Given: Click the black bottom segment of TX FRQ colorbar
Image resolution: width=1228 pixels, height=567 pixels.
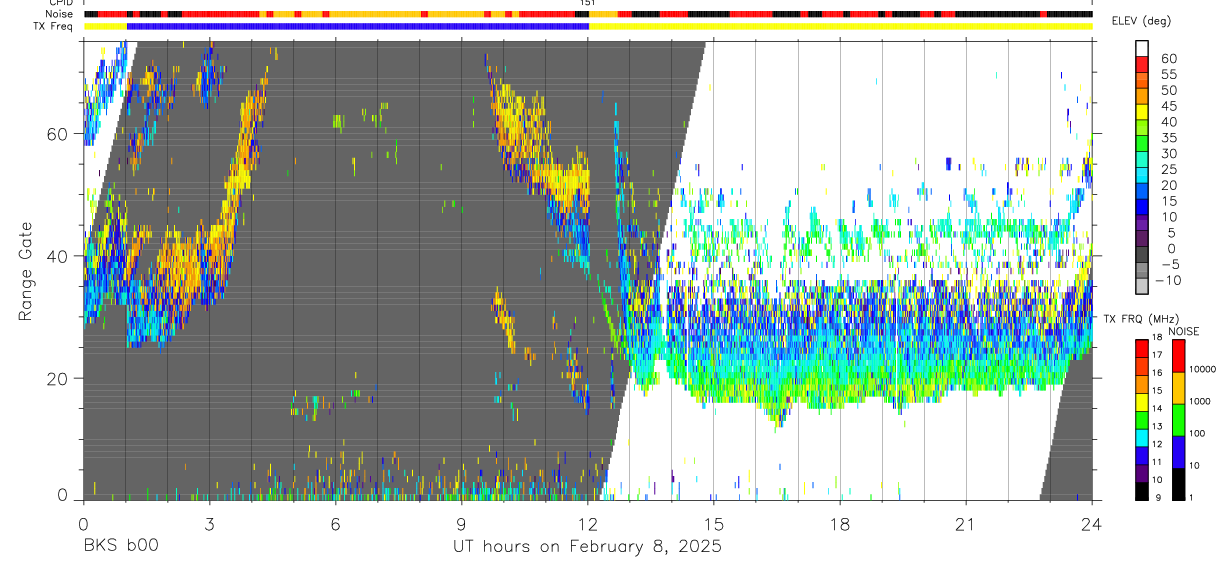Looking at the screenshot, I should coord(1142,490).
